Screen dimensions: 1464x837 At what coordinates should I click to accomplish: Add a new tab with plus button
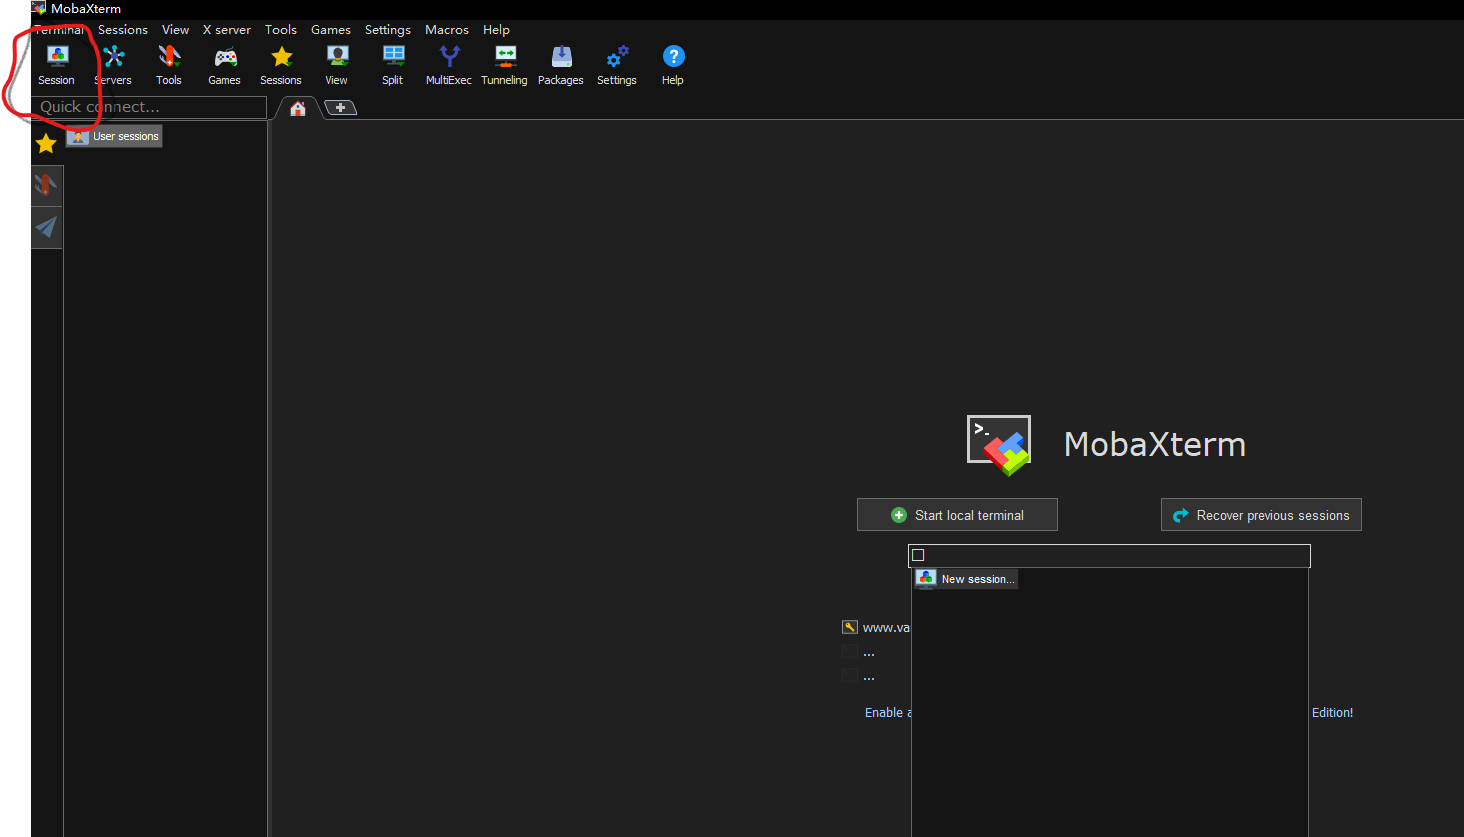(x=340, y=108)
